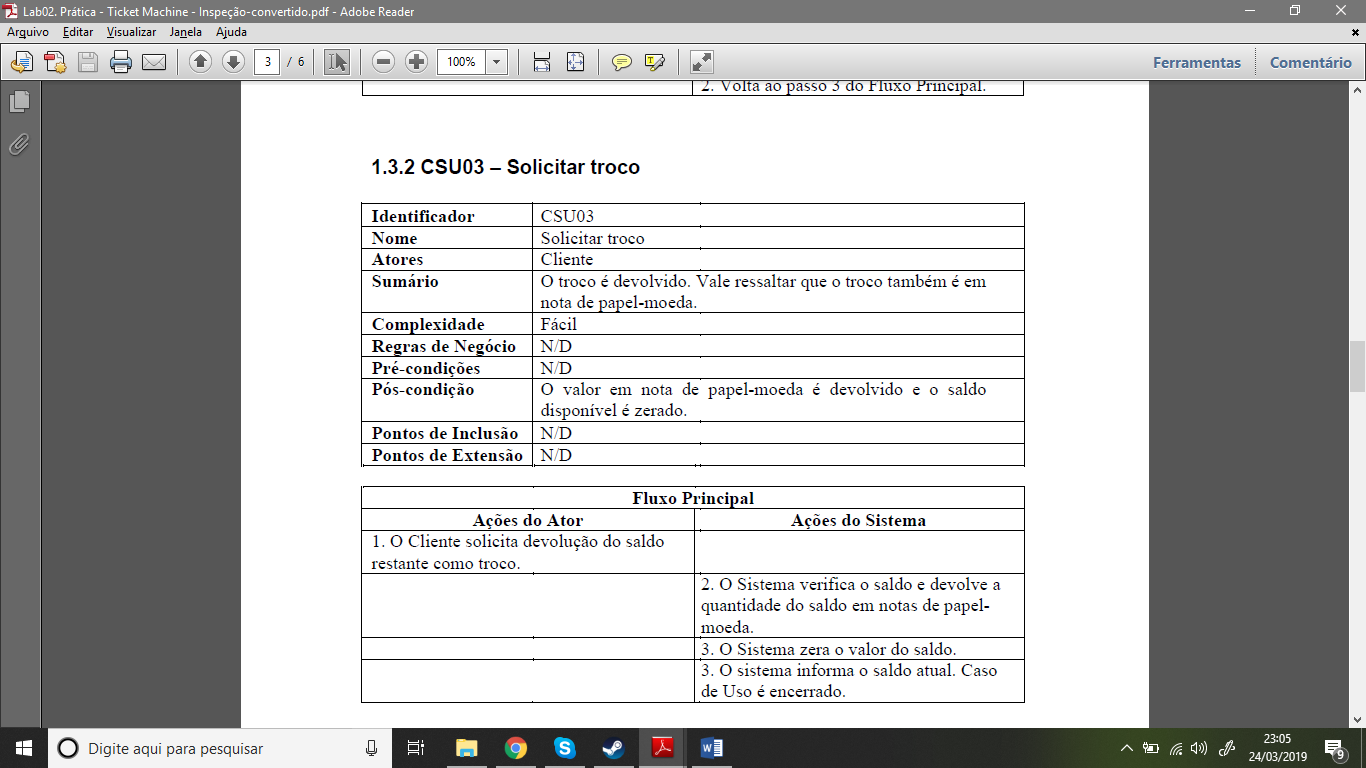Switch to read mode with expand icon
This screenshot has width=1366, height=768.
702,62
